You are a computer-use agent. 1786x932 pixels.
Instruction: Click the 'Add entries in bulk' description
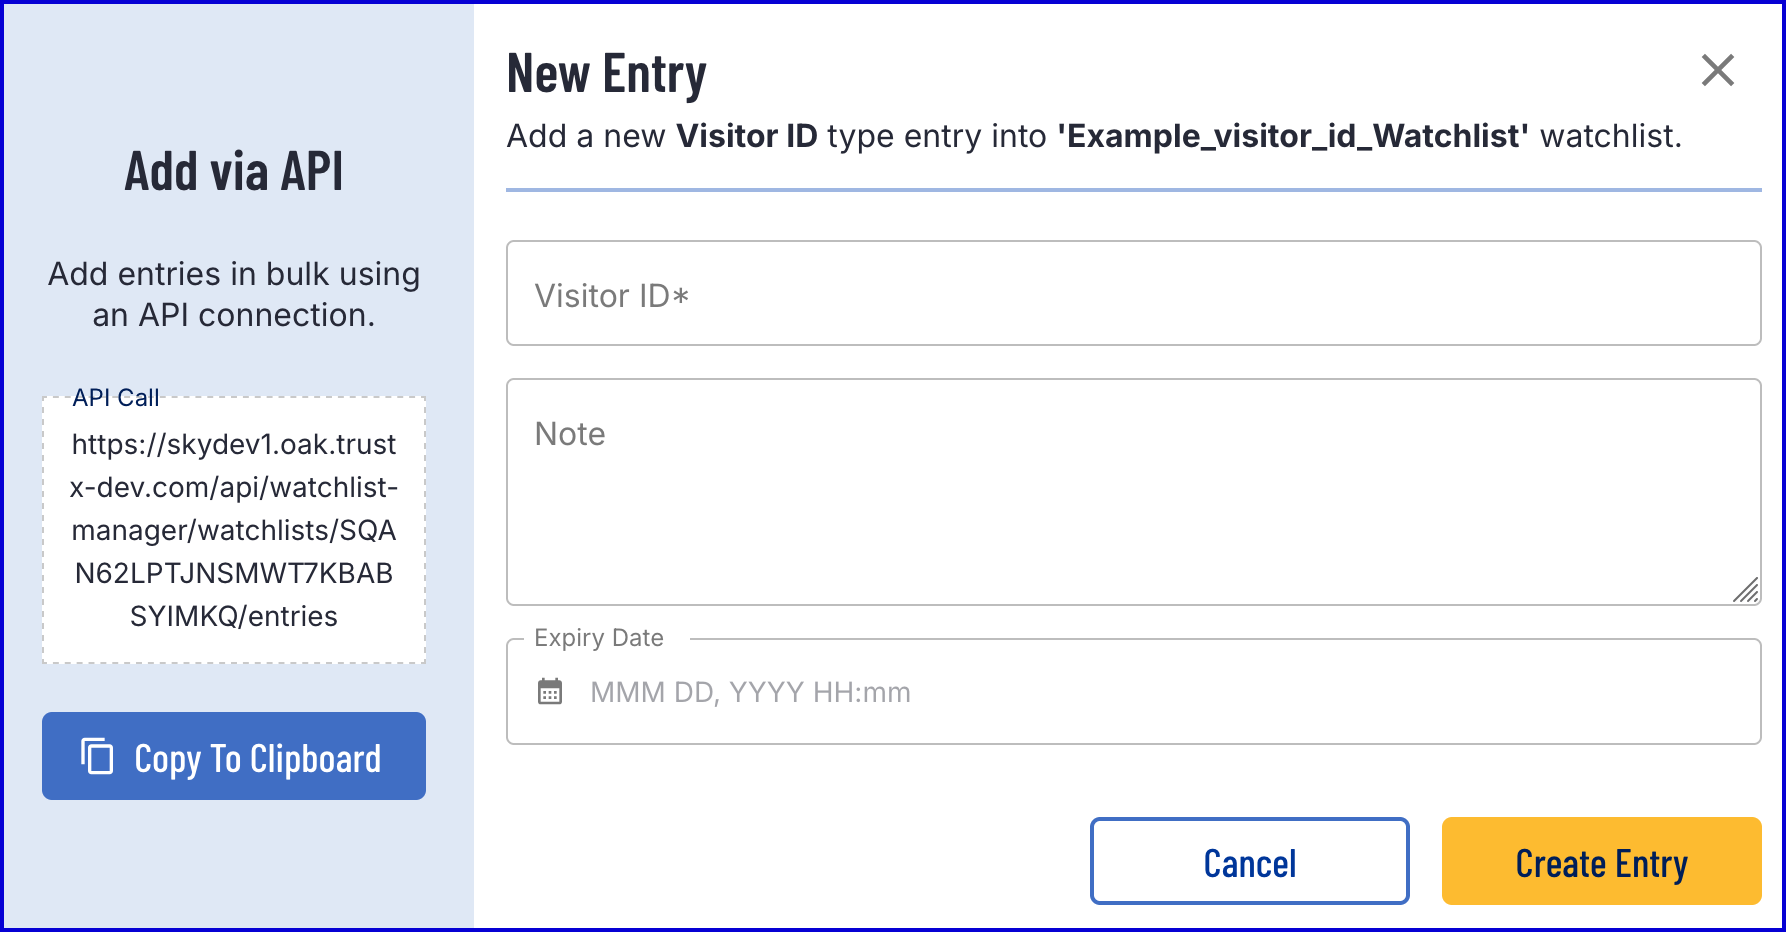[234, 294]
